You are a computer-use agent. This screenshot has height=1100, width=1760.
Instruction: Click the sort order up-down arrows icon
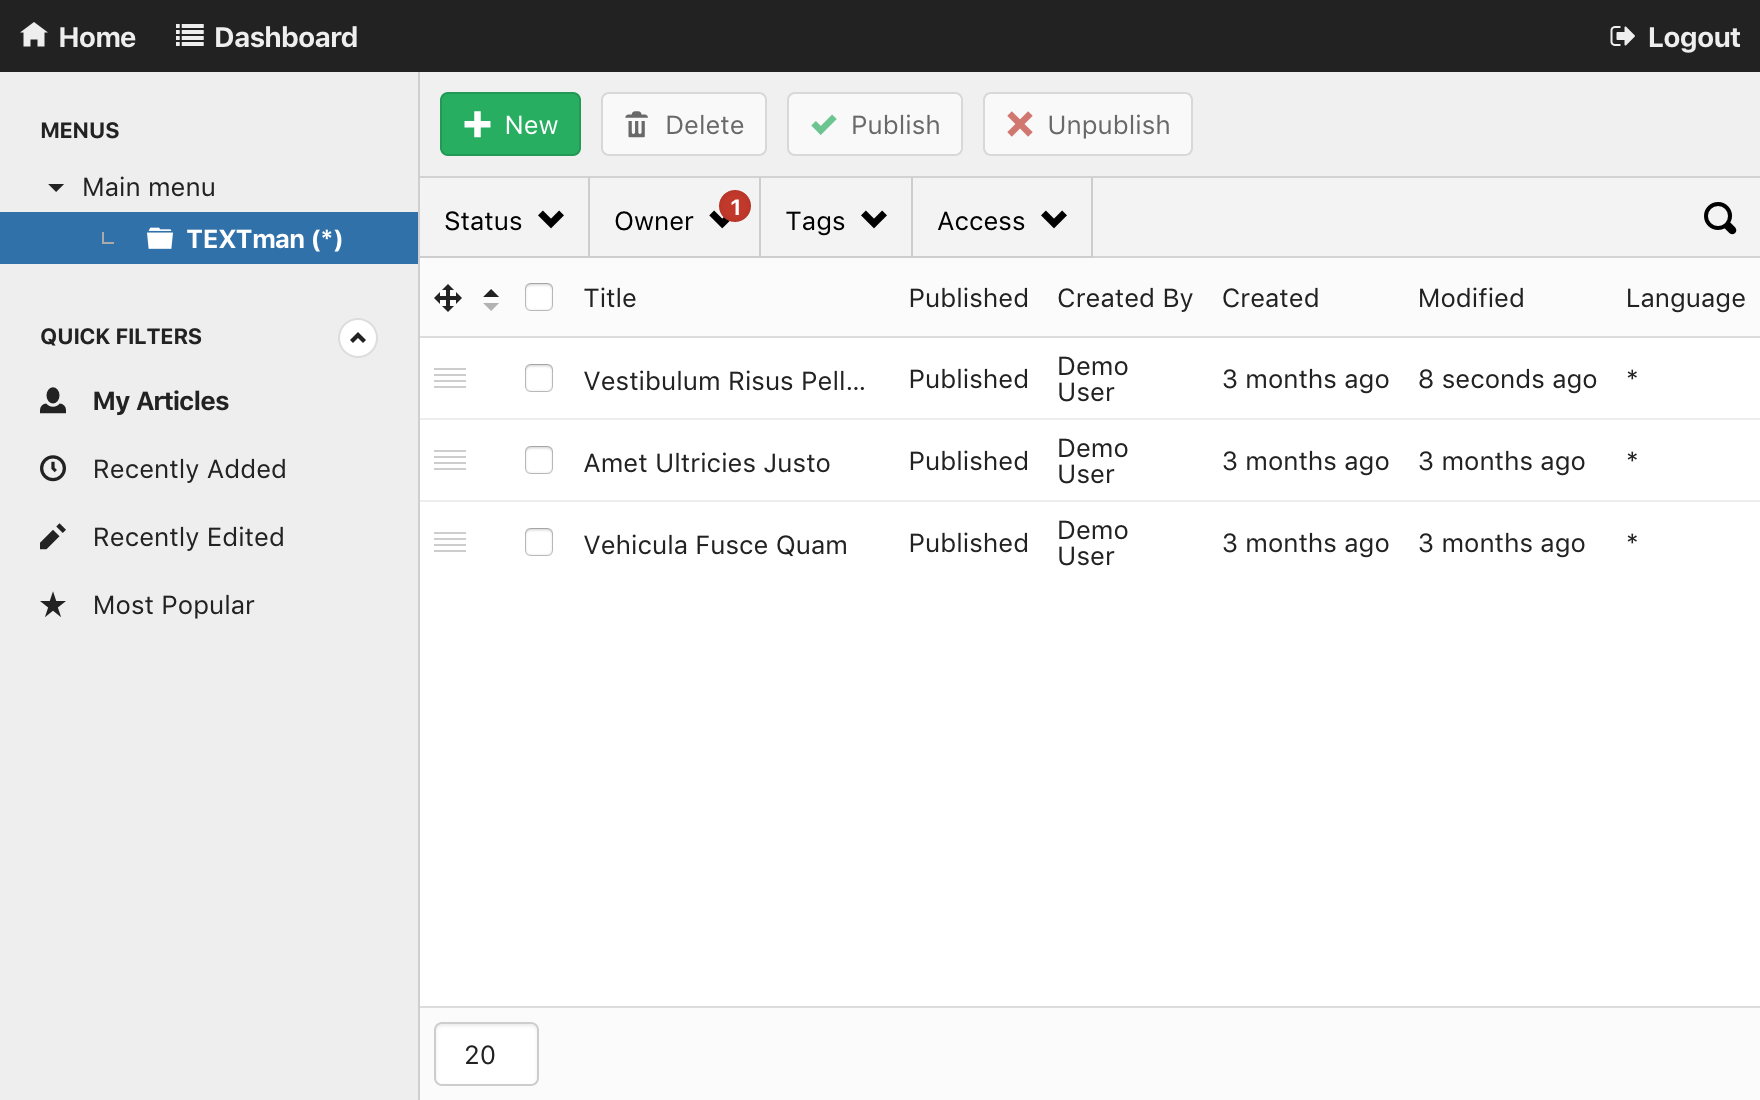click(x=491, y=298)
